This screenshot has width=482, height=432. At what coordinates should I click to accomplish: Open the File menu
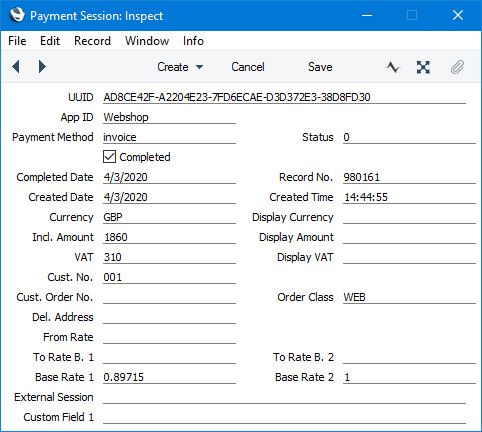pyautogui.click(x=17, y=41)
